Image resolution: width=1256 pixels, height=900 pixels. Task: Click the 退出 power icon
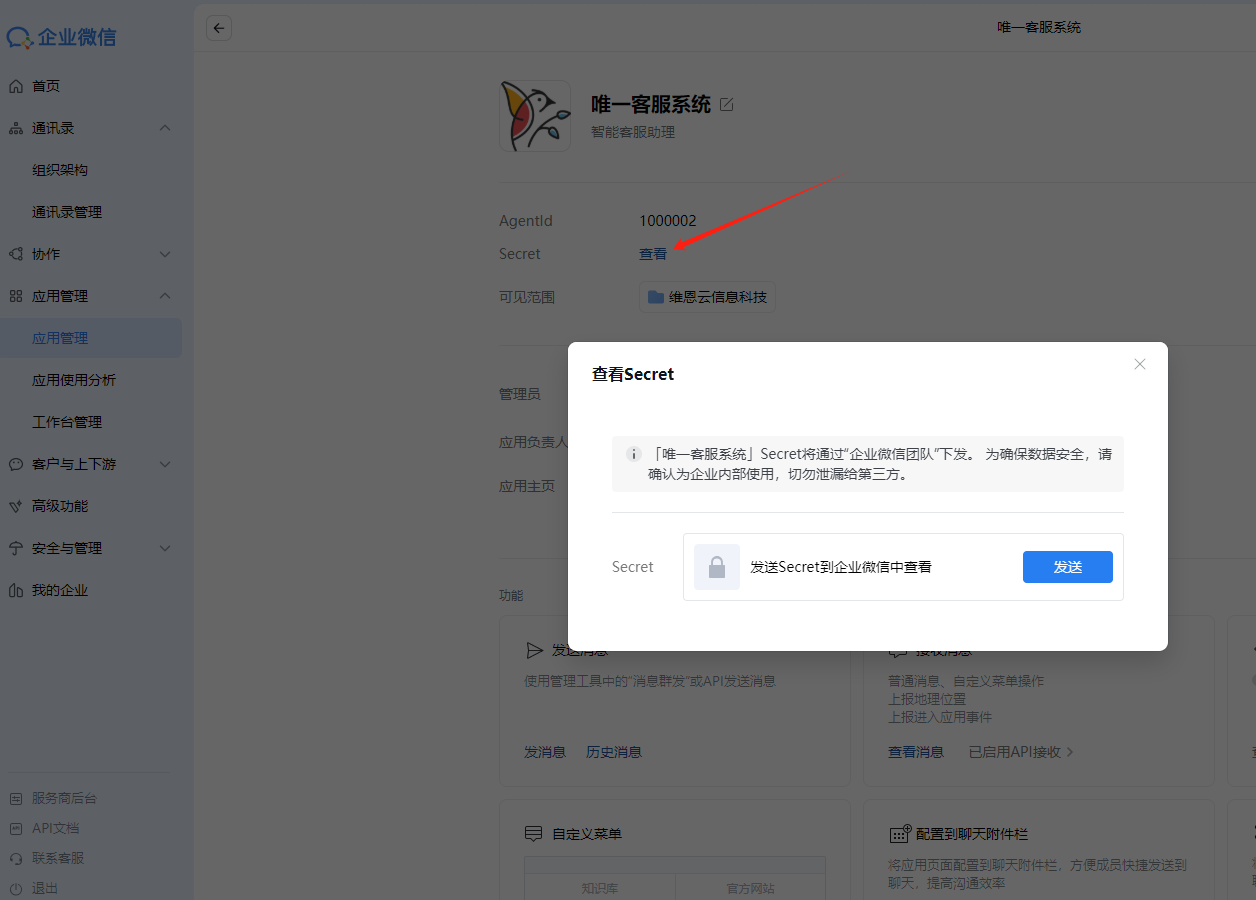[x=16, y=888]
